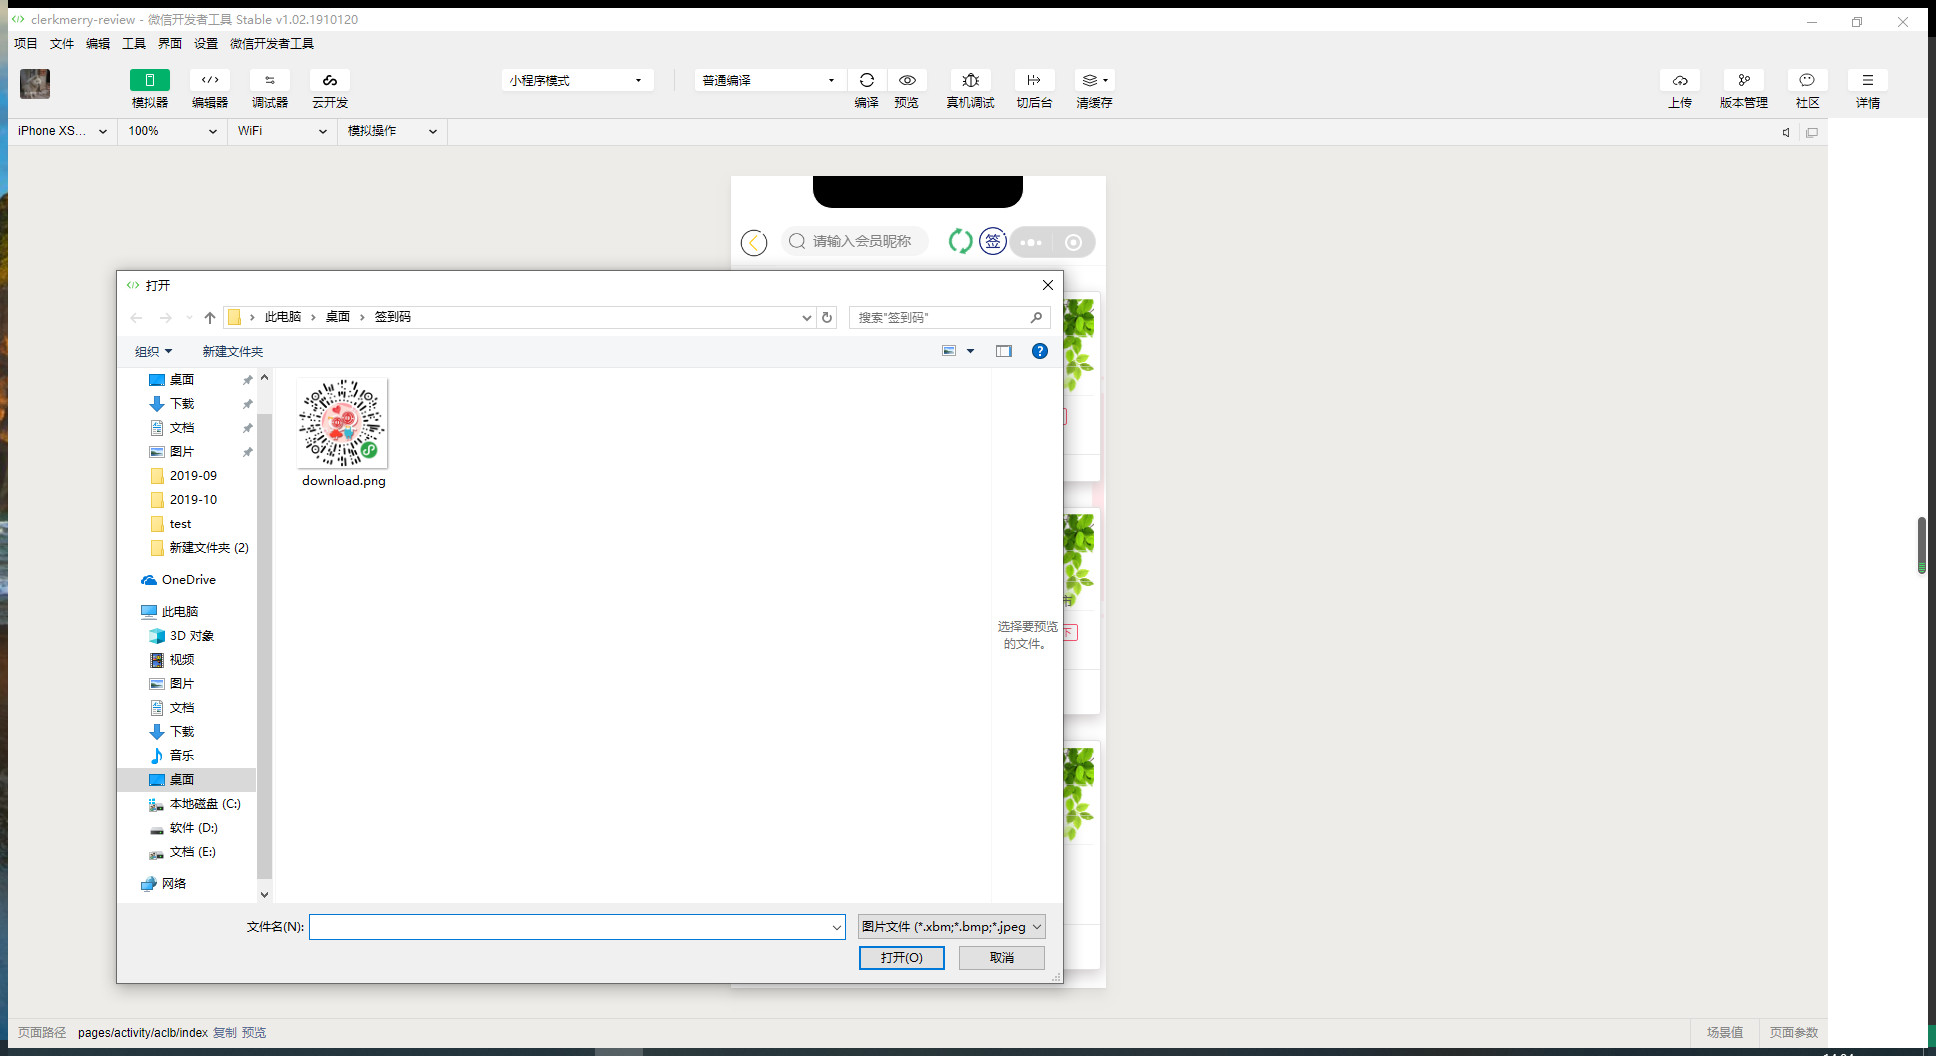Open the simulate operation (模拟操作) dropdown
This screenshot has width=1936, height=1056.
pyautogui.click(x=392, y=131)
